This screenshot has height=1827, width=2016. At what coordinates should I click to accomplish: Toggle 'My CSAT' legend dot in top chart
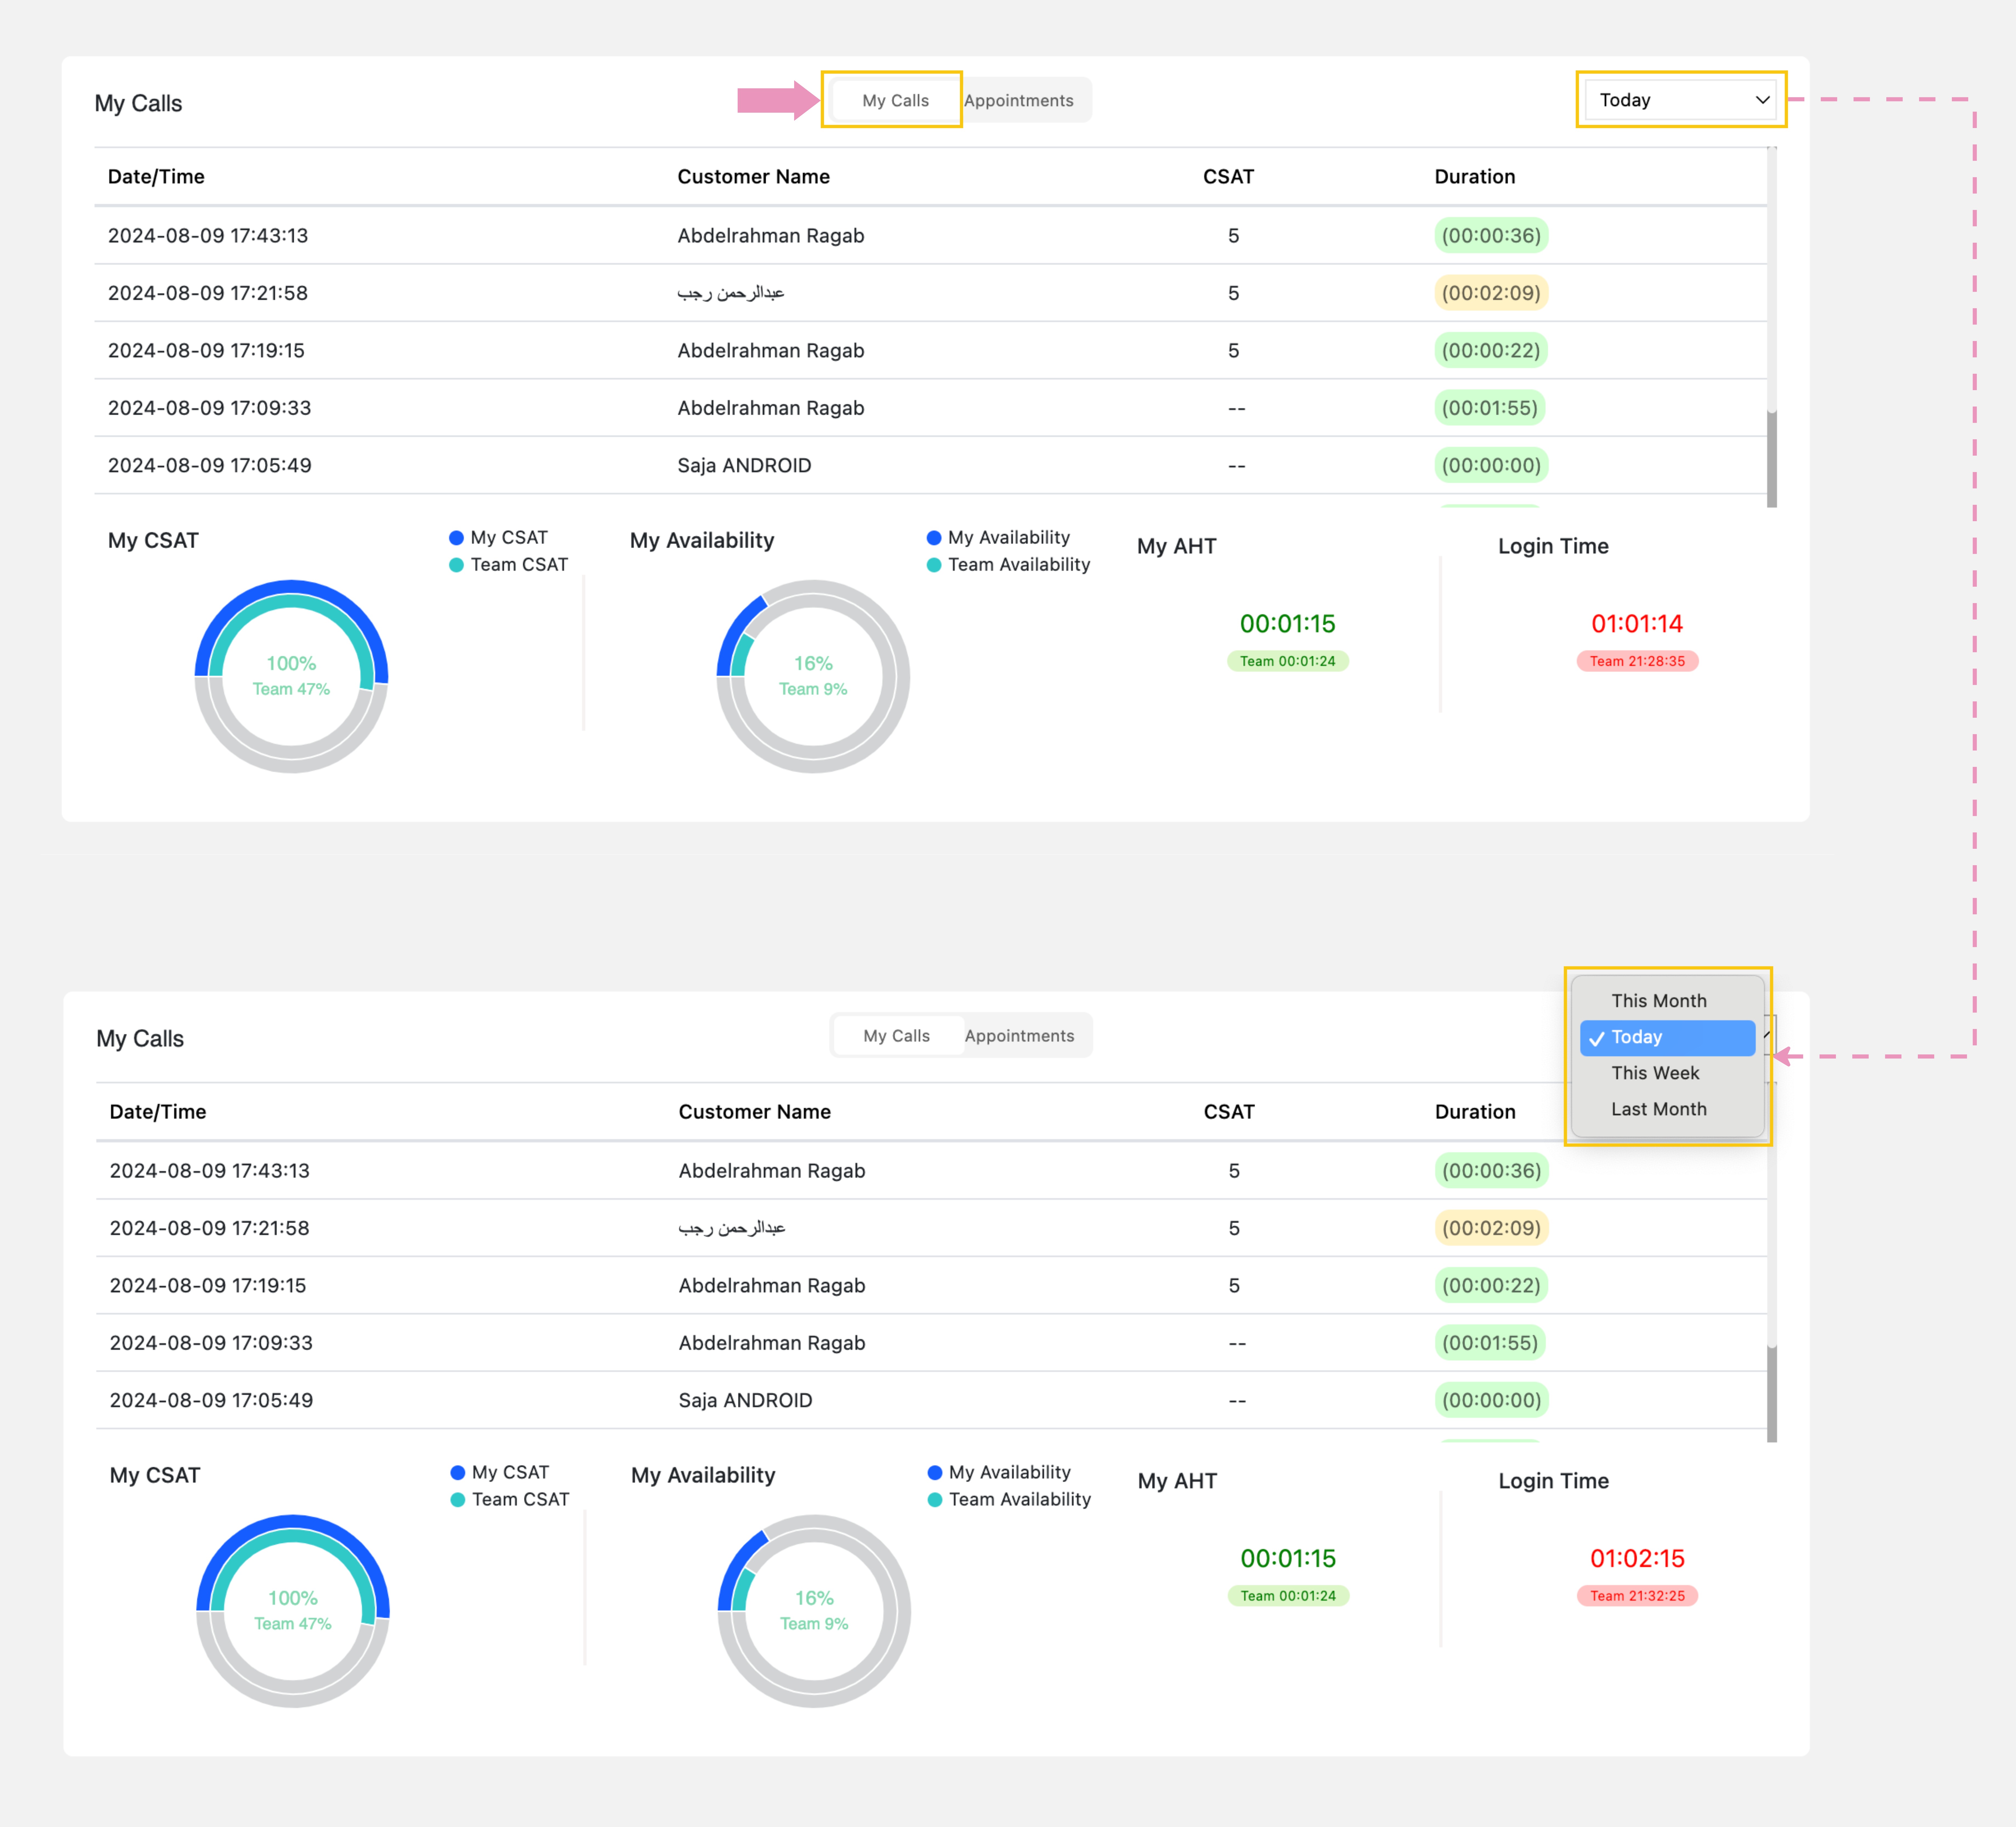coord(457,538)
